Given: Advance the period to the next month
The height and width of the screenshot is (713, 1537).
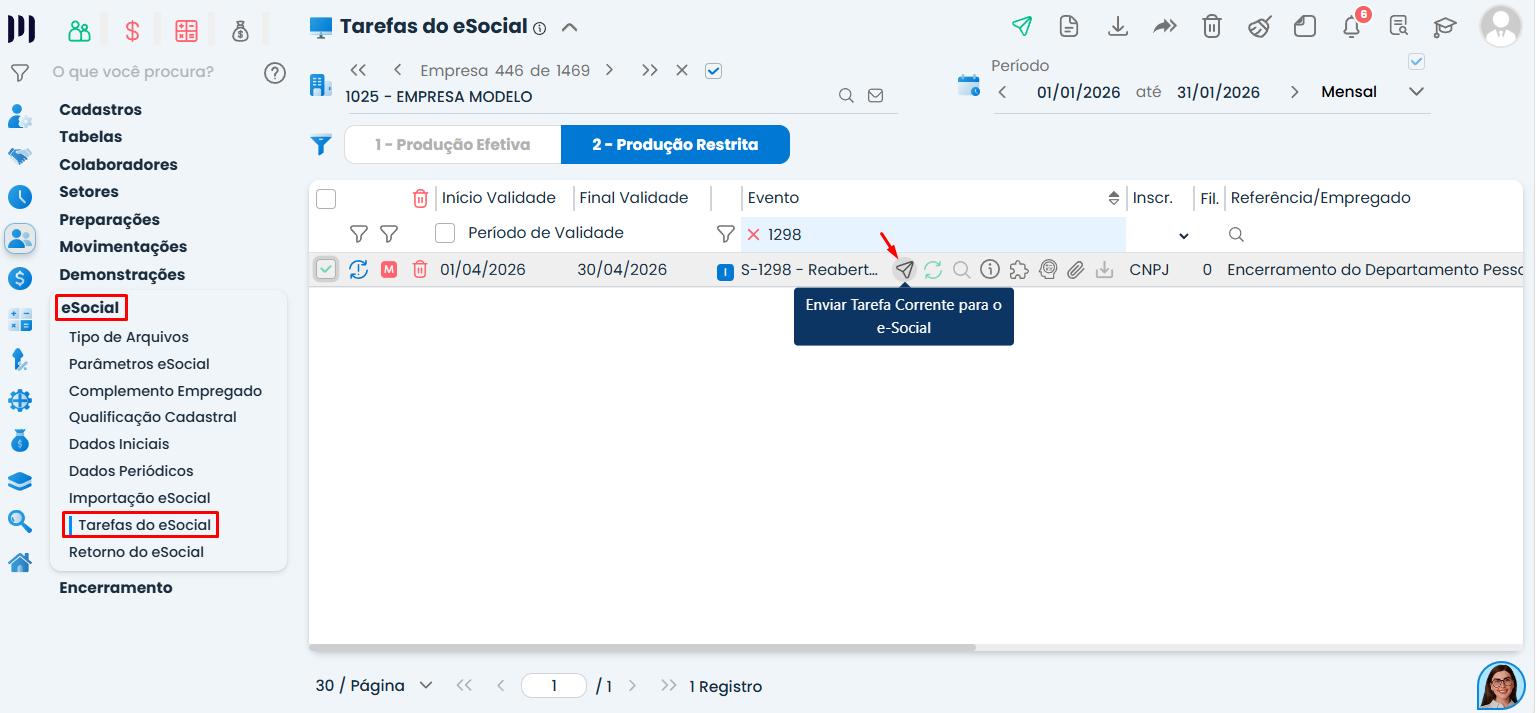Looking at the screenshot, I should (1295, 92).
